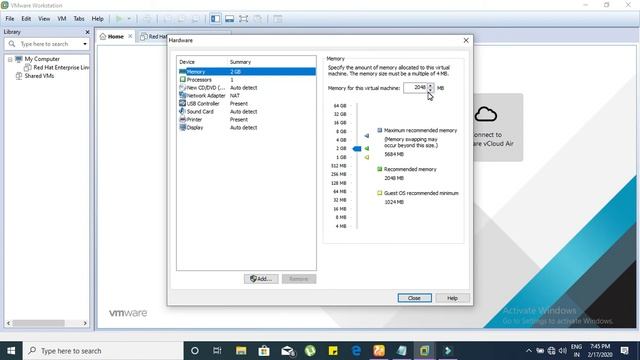Click the take snapshot toolbar icon
Screen dimensions: 640x360
[x=167, y=19]
